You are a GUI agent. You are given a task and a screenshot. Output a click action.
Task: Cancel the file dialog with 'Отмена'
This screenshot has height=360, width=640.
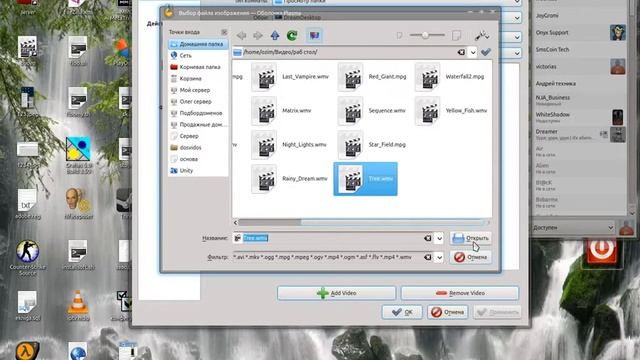click(471, 257)
